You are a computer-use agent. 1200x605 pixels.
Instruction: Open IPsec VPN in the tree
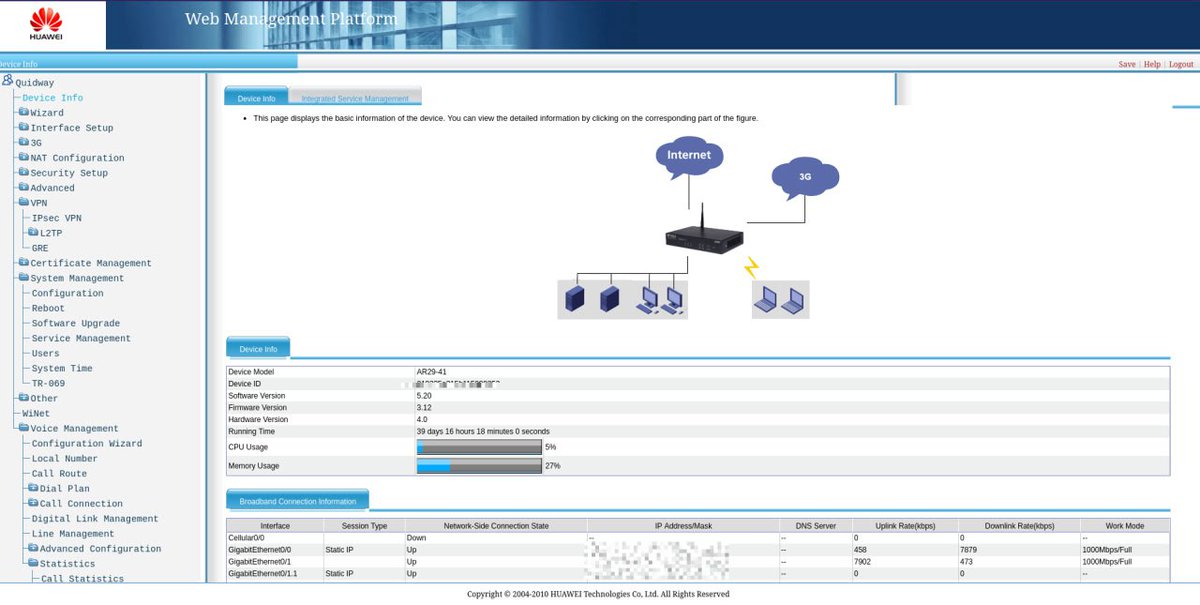(57, 218)
